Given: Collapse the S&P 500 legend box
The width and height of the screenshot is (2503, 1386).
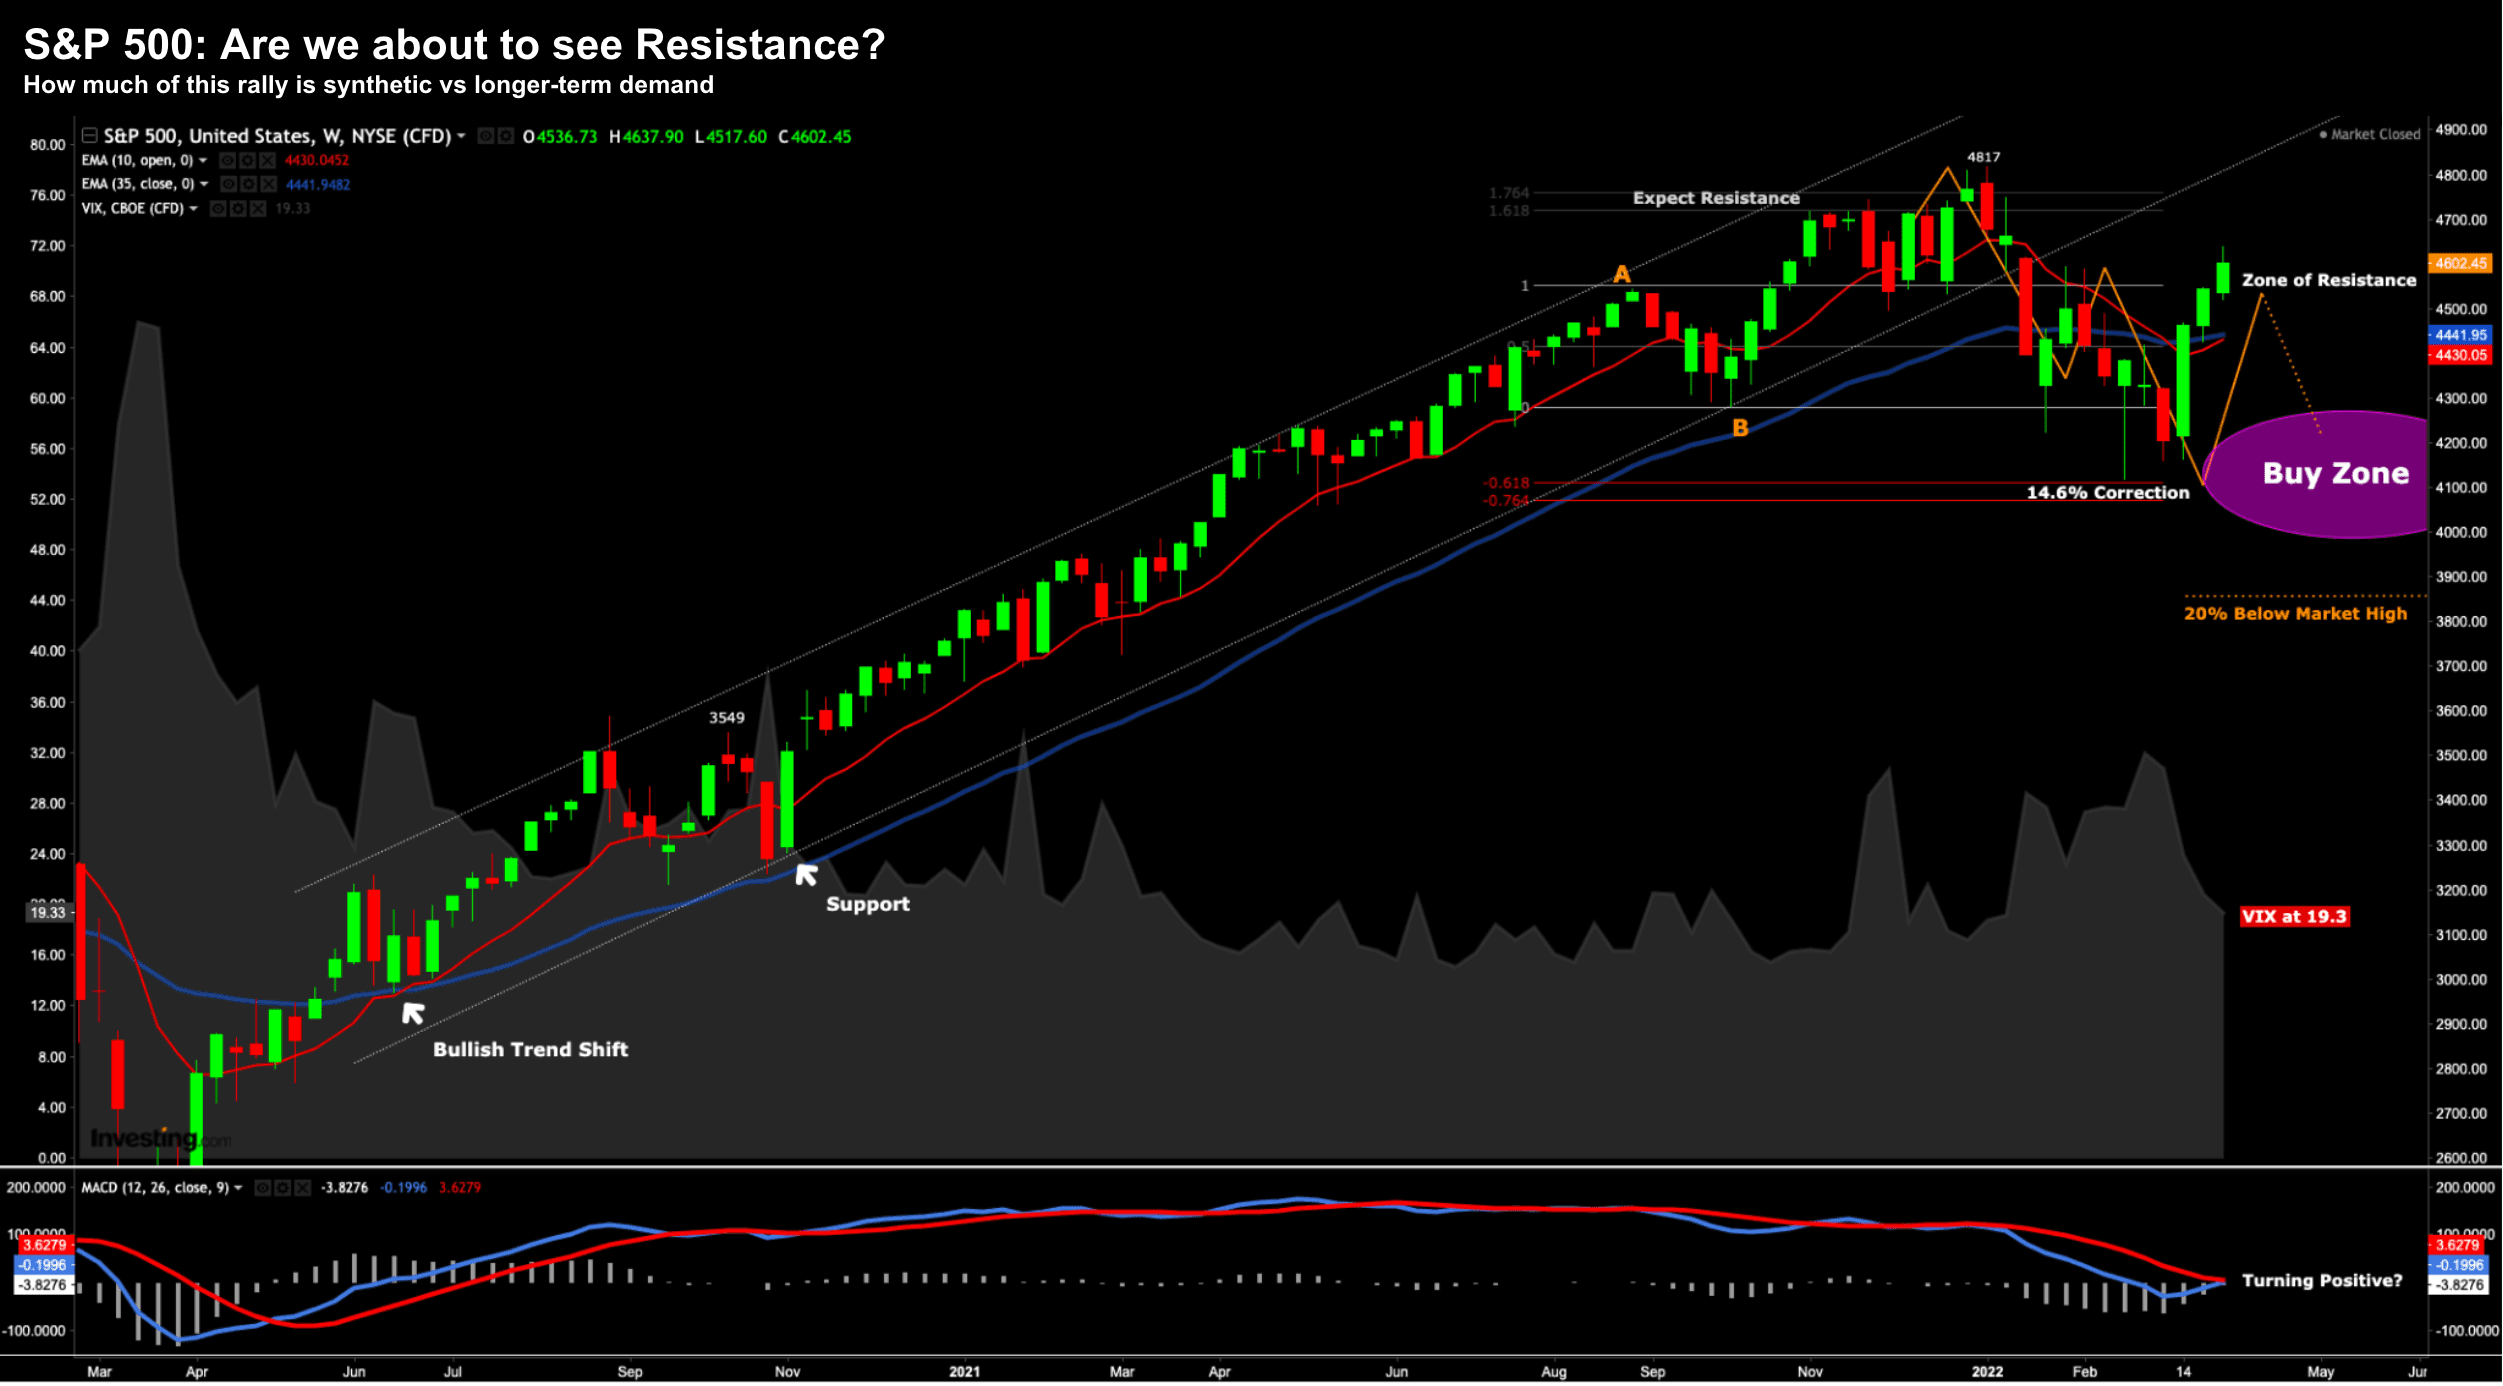Looking at the screenshot, I should pos(89,135).
